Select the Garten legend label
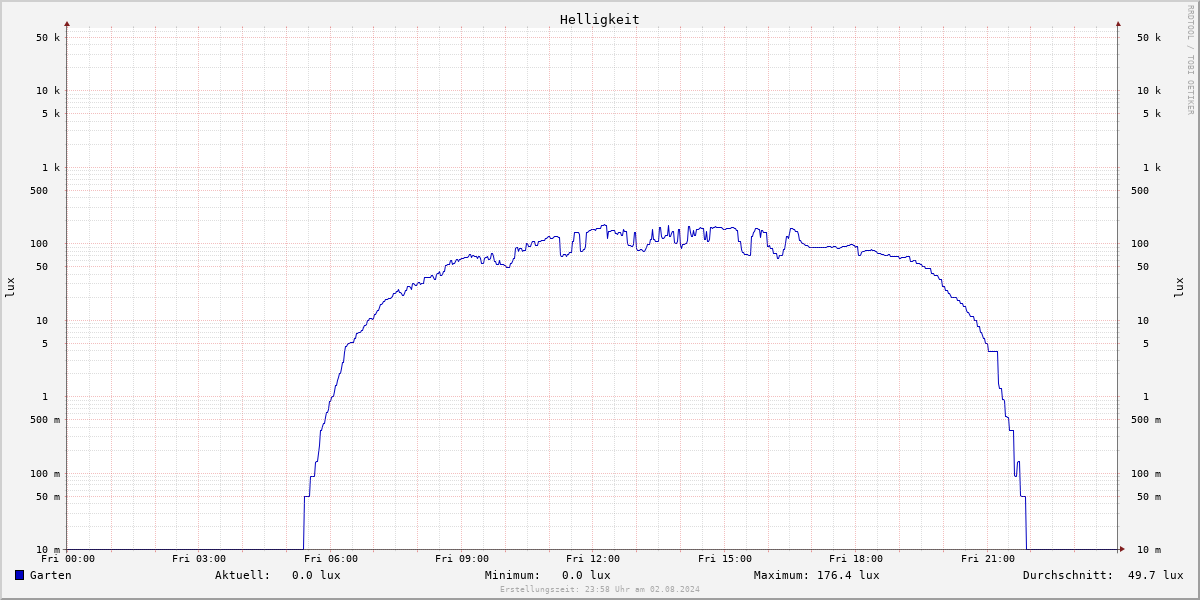This screenshot has width=1200, height=600. 51,575
